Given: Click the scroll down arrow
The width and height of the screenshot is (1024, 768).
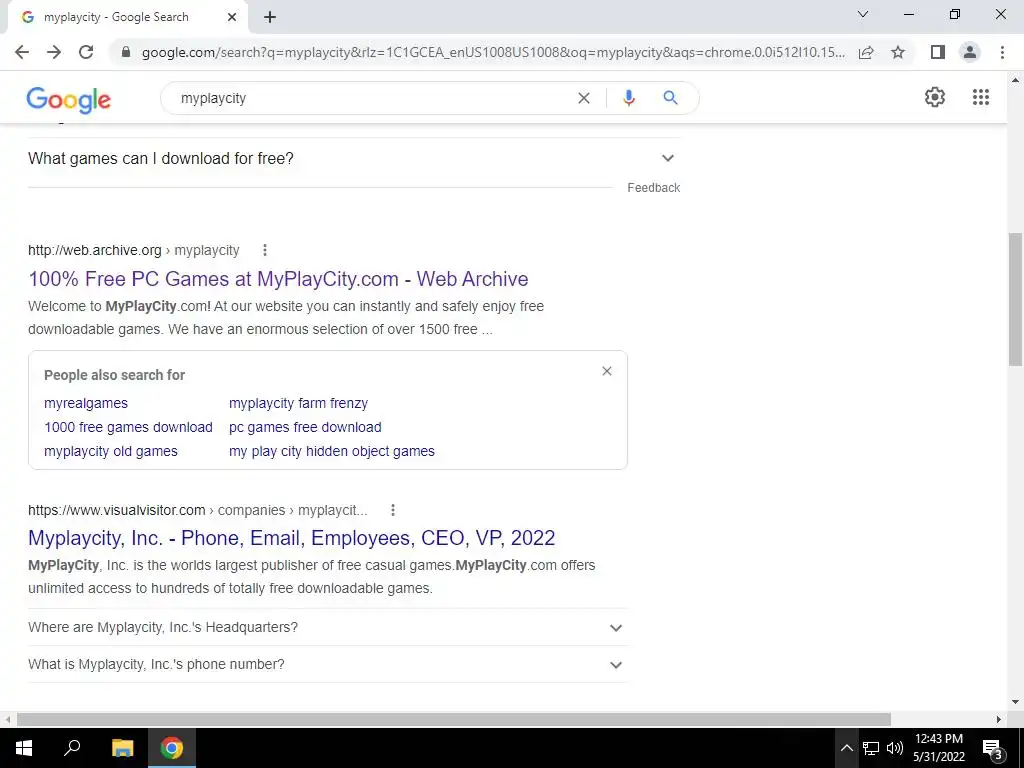Looking at the screenshot, I should (1015, 702).
